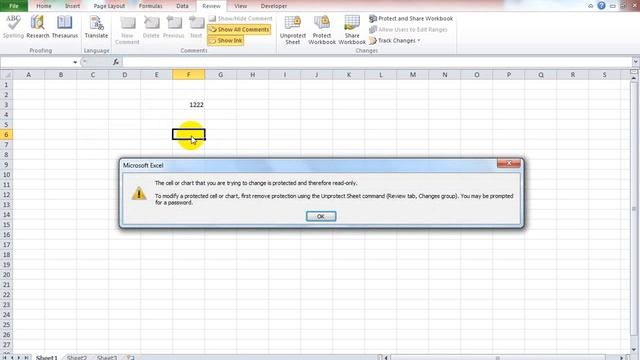Select row 27 header
Screen dimensions: 640x360
6,344
